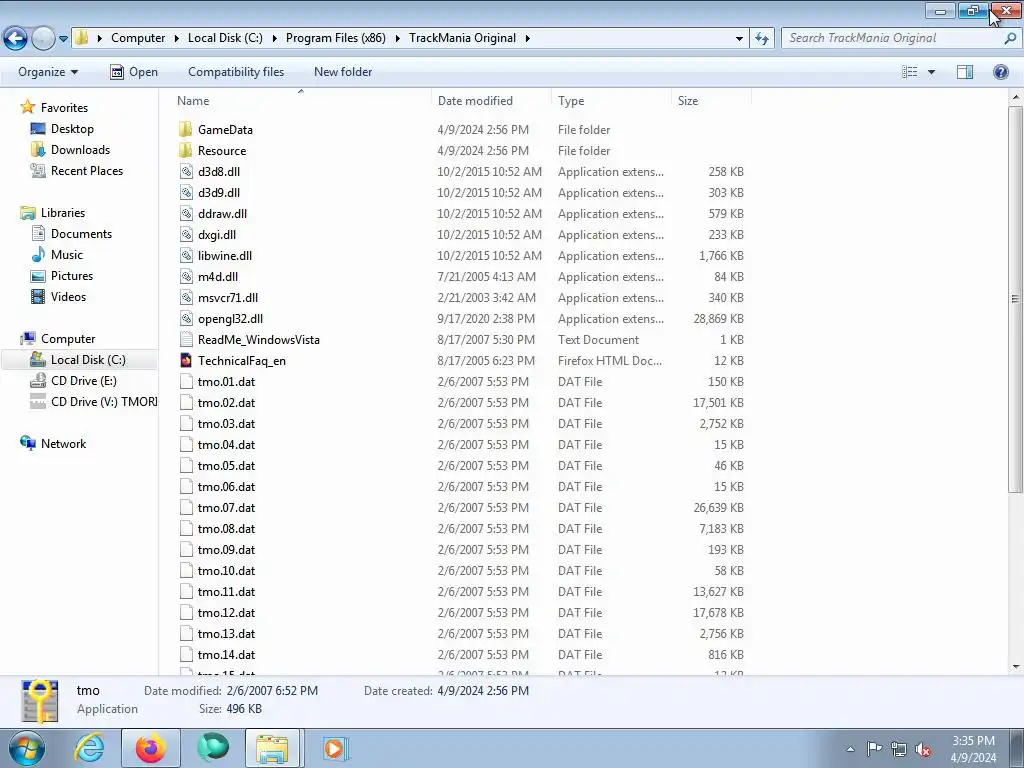This screenshot has height=768, width=1024.
Task: Click the file list vertical scrollbar thumb
Action: click(x=1016, y=299)
